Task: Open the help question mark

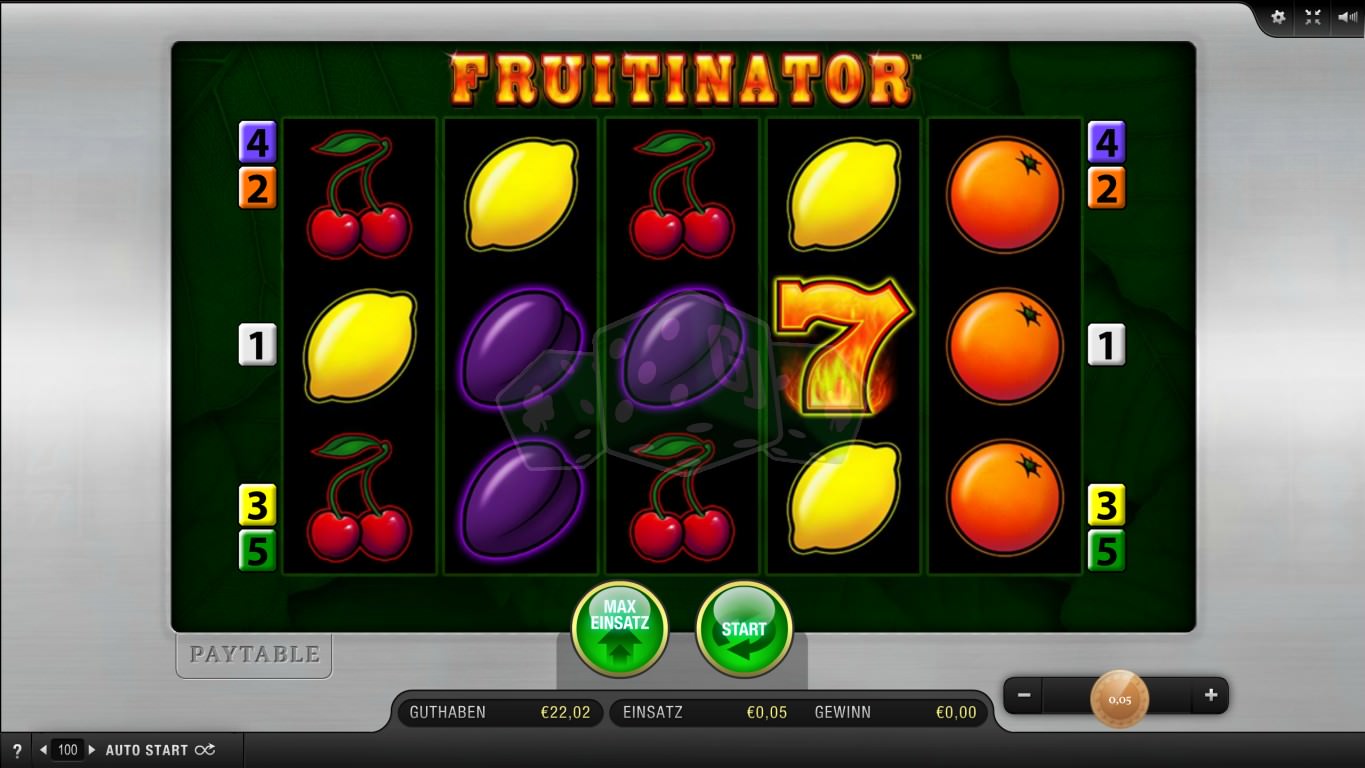Action: pos(16,750)
